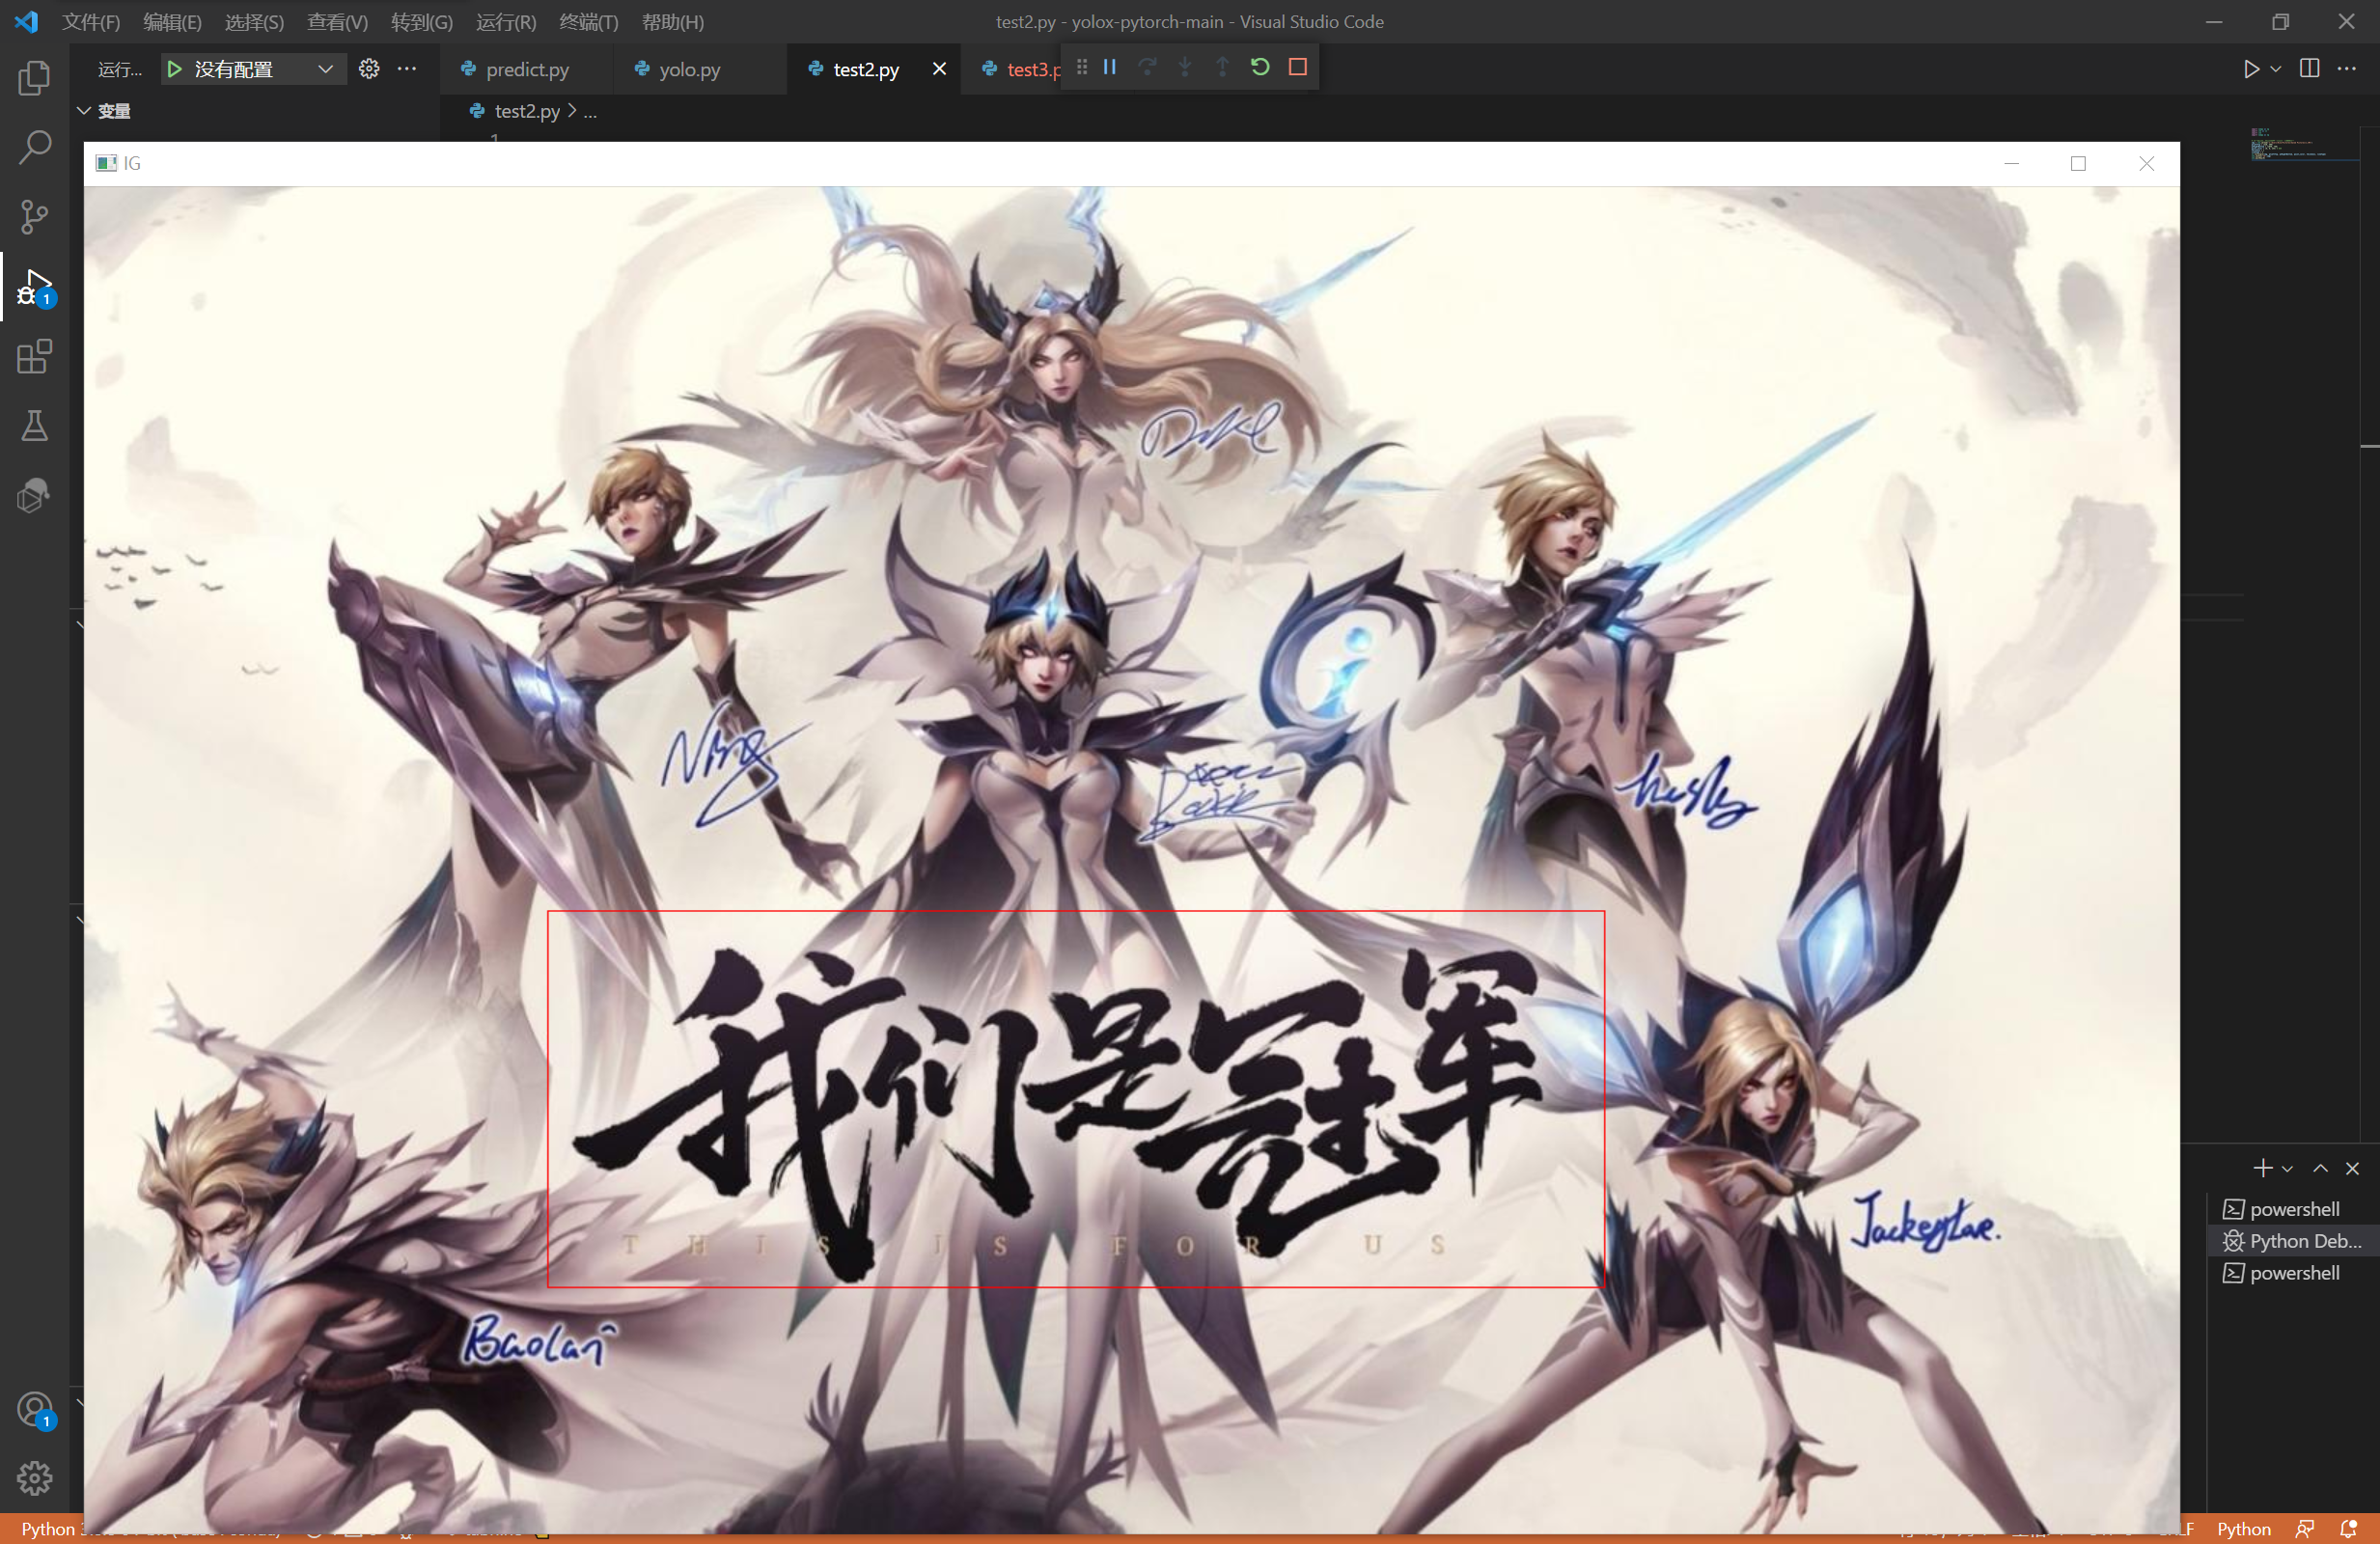Open the Manage gear in activity bar
The width and height of the screenshot is (2380, 1544).
pos(34,1477)
